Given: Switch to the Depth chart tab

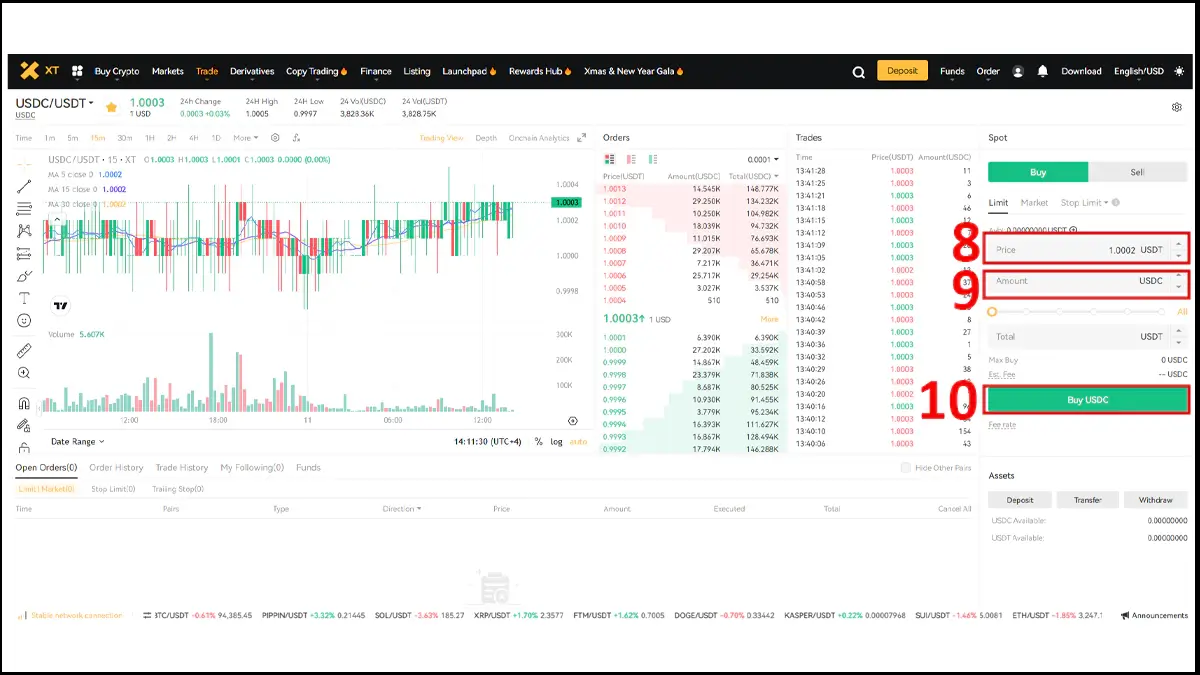Looking at the screenshot, I should 486,138.
